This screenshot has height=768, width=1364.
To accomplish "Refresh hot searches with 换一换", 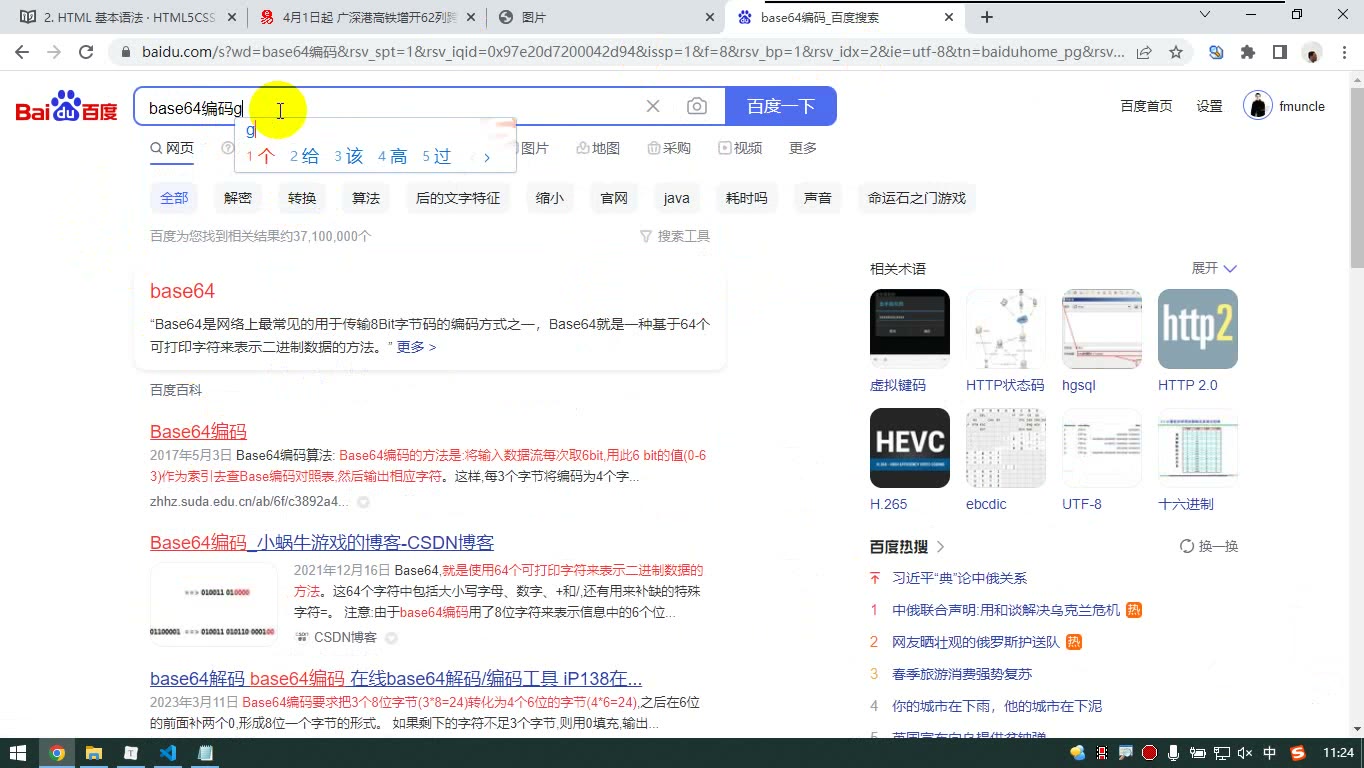I will 1209,546.
